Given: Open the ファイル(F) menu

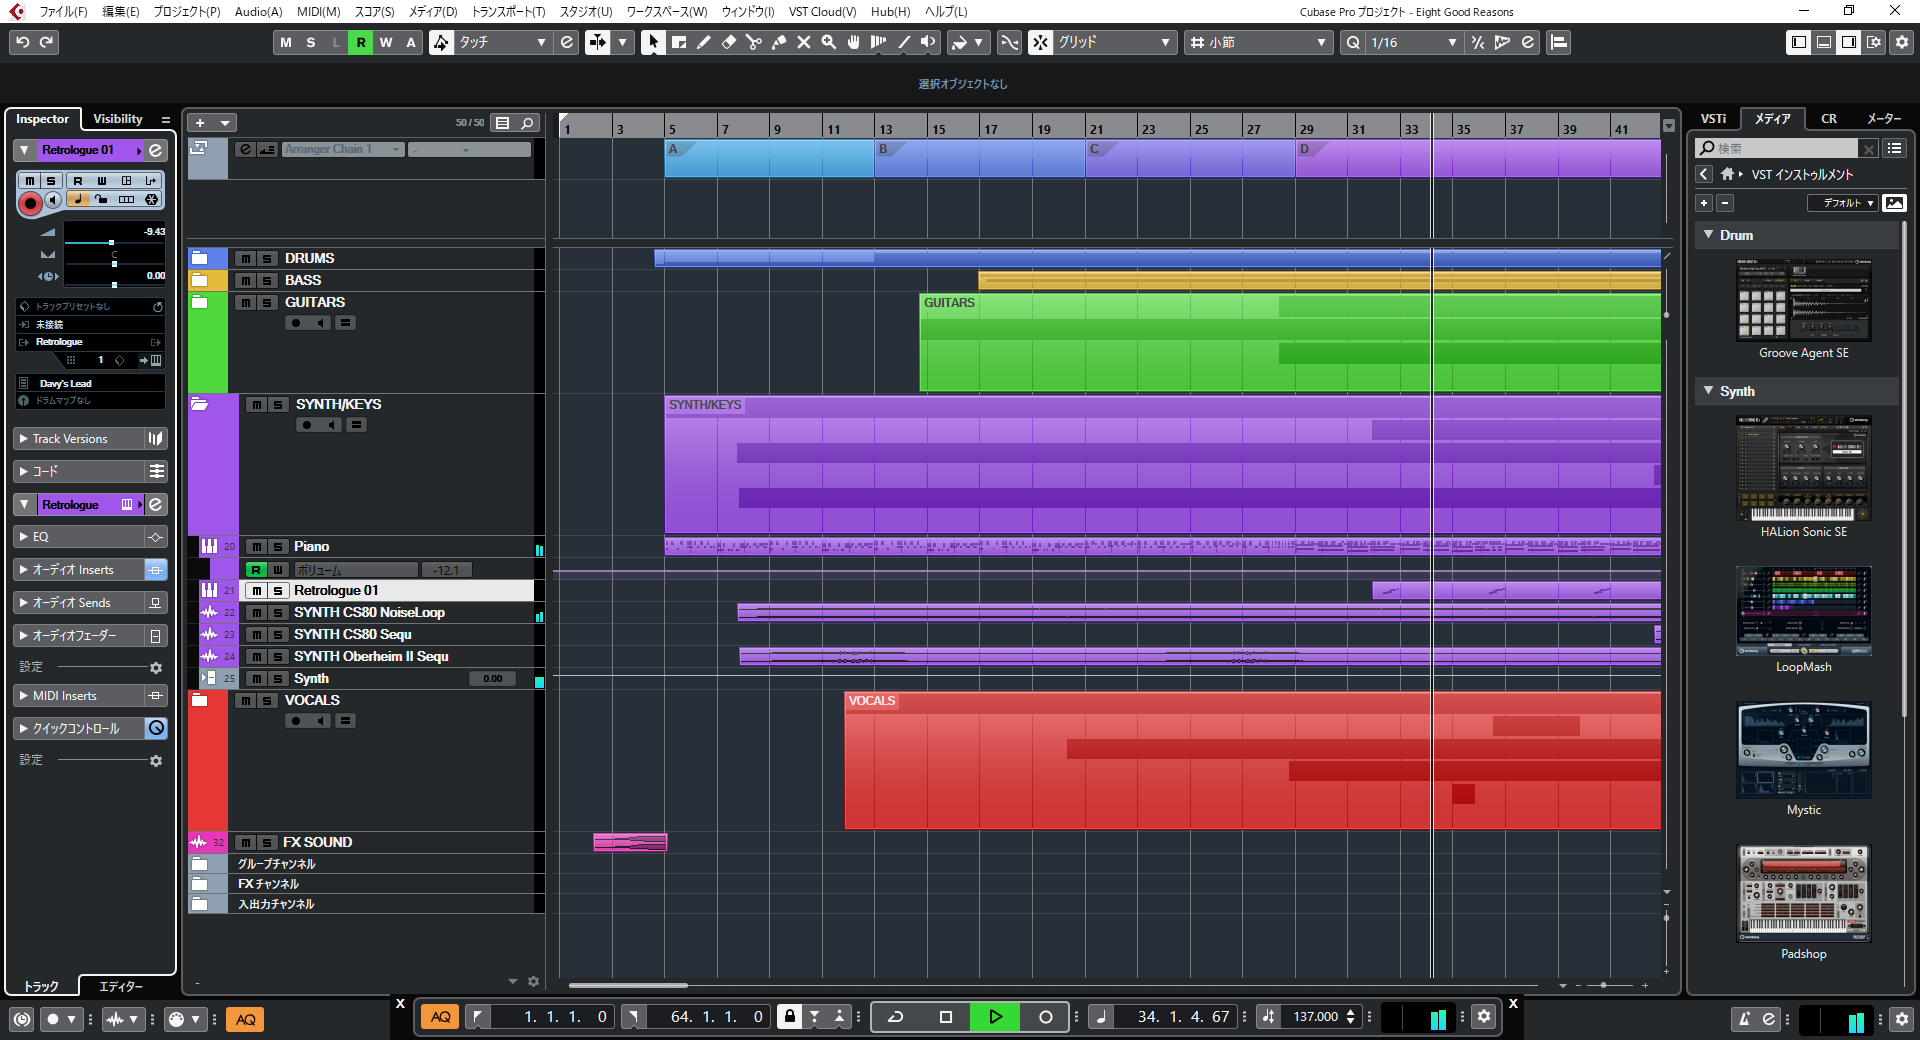Looking at the screenshot, I should (x=63, y=12).
